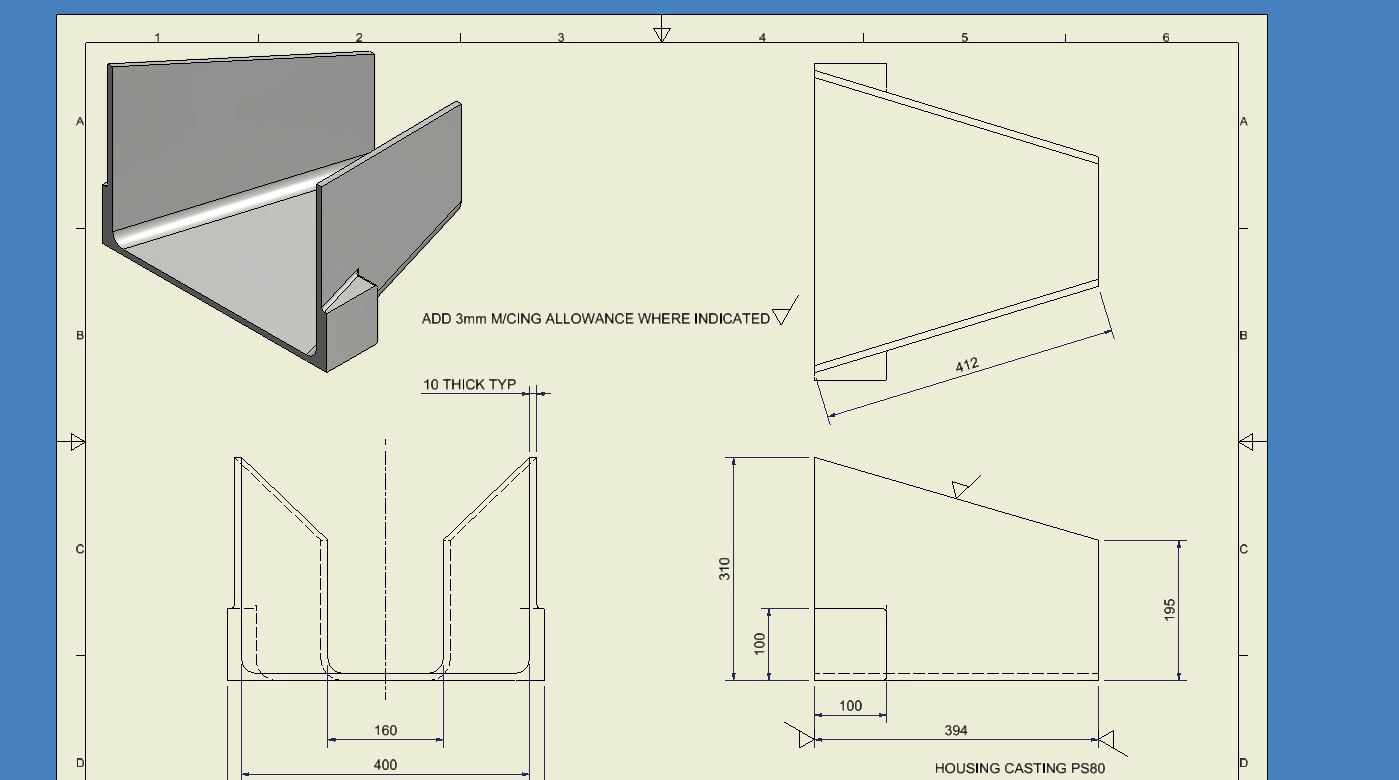The height and width of the screenshot is (780, 1399).
Task: Select the surface finish symbol on sloped edge
Action: point(964,487)
